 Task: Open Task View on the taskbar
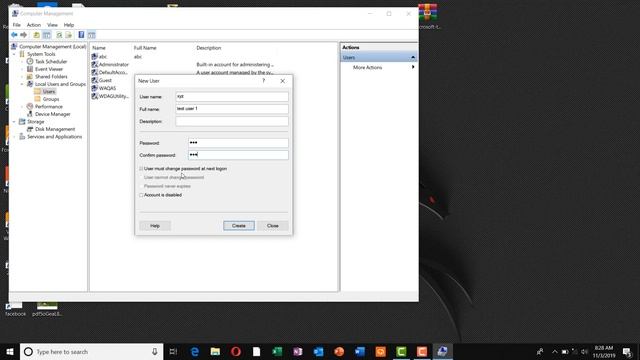click(x=173, y=351)
